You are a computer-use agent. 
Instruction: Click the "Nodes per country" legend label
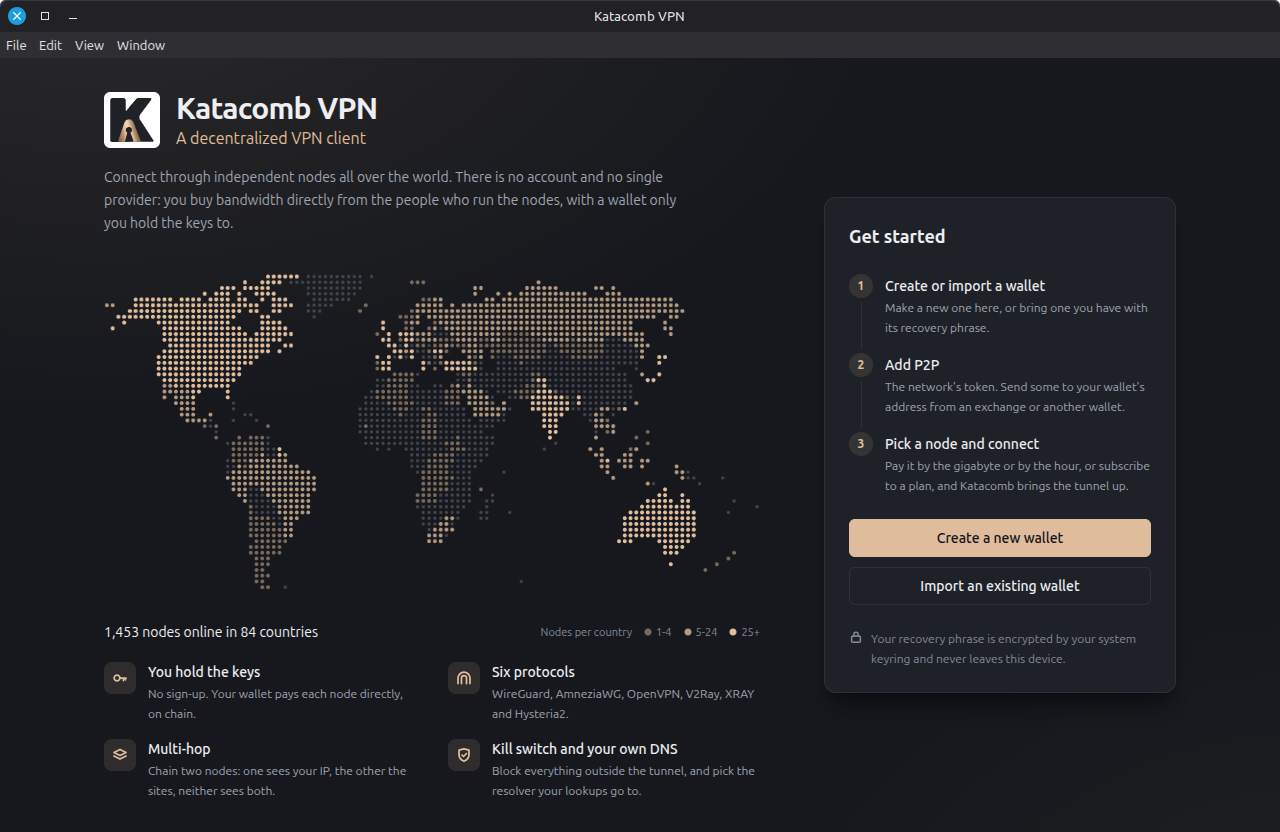(x=586, y=632)
